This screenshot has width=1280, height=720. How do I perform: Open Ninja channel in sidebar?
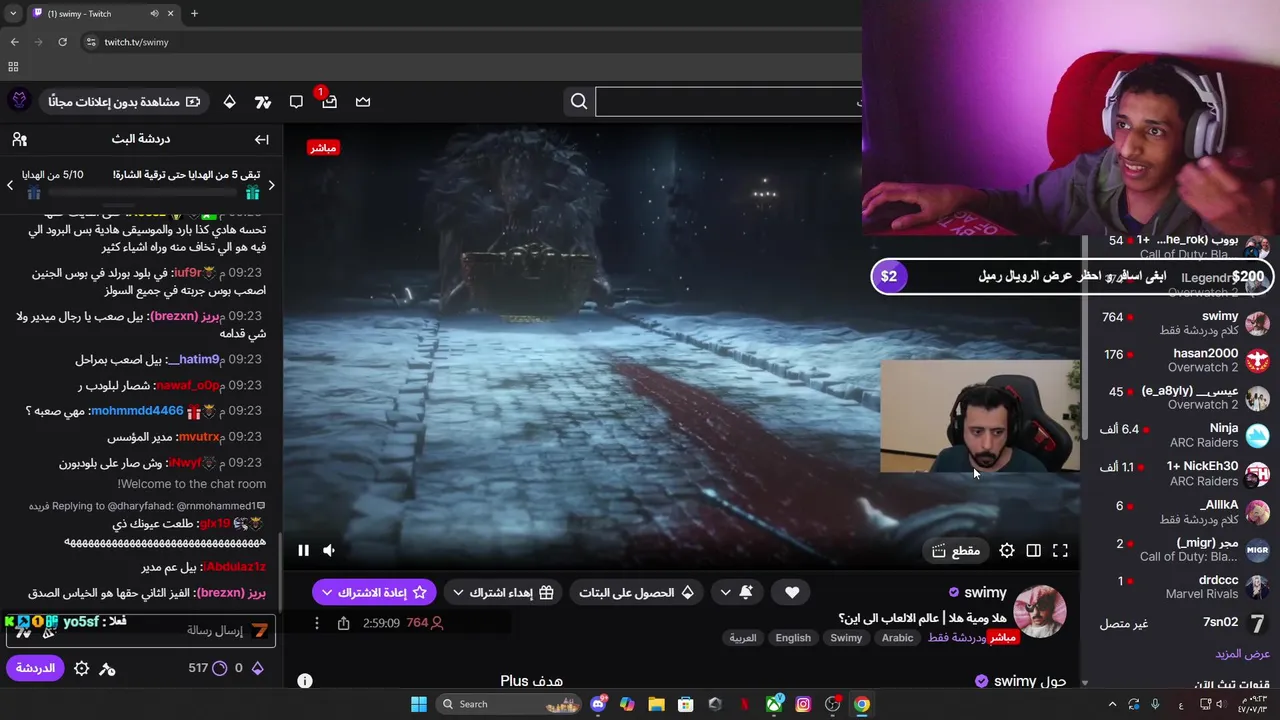pos(1182,435)
